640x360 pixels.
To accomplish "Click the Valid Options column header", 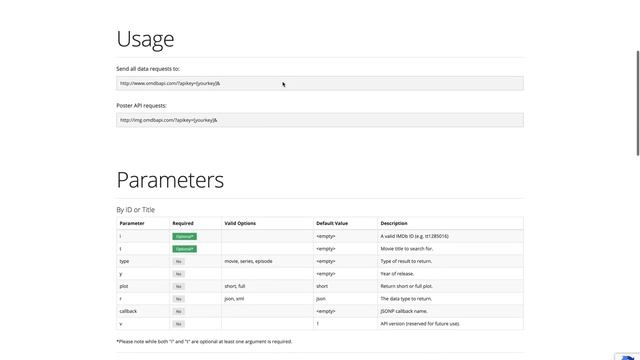I will (x=240, y=223).
